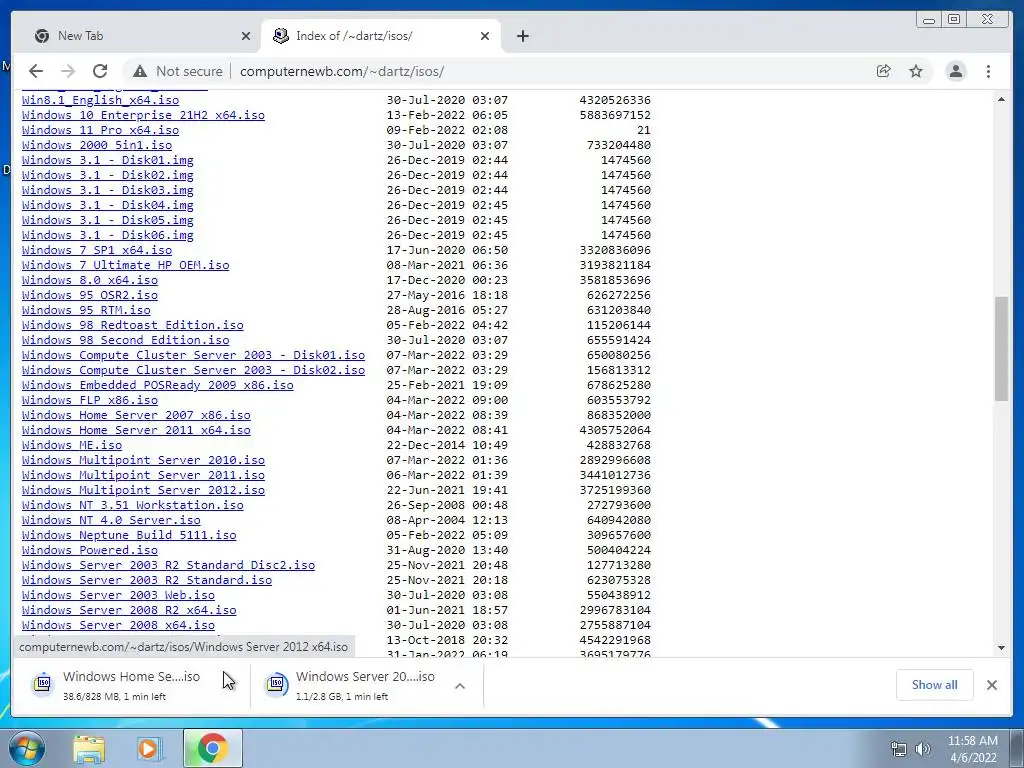Click the Windows FLP x86.iso link
The image size is (1024, 768).
pos(89,400)
